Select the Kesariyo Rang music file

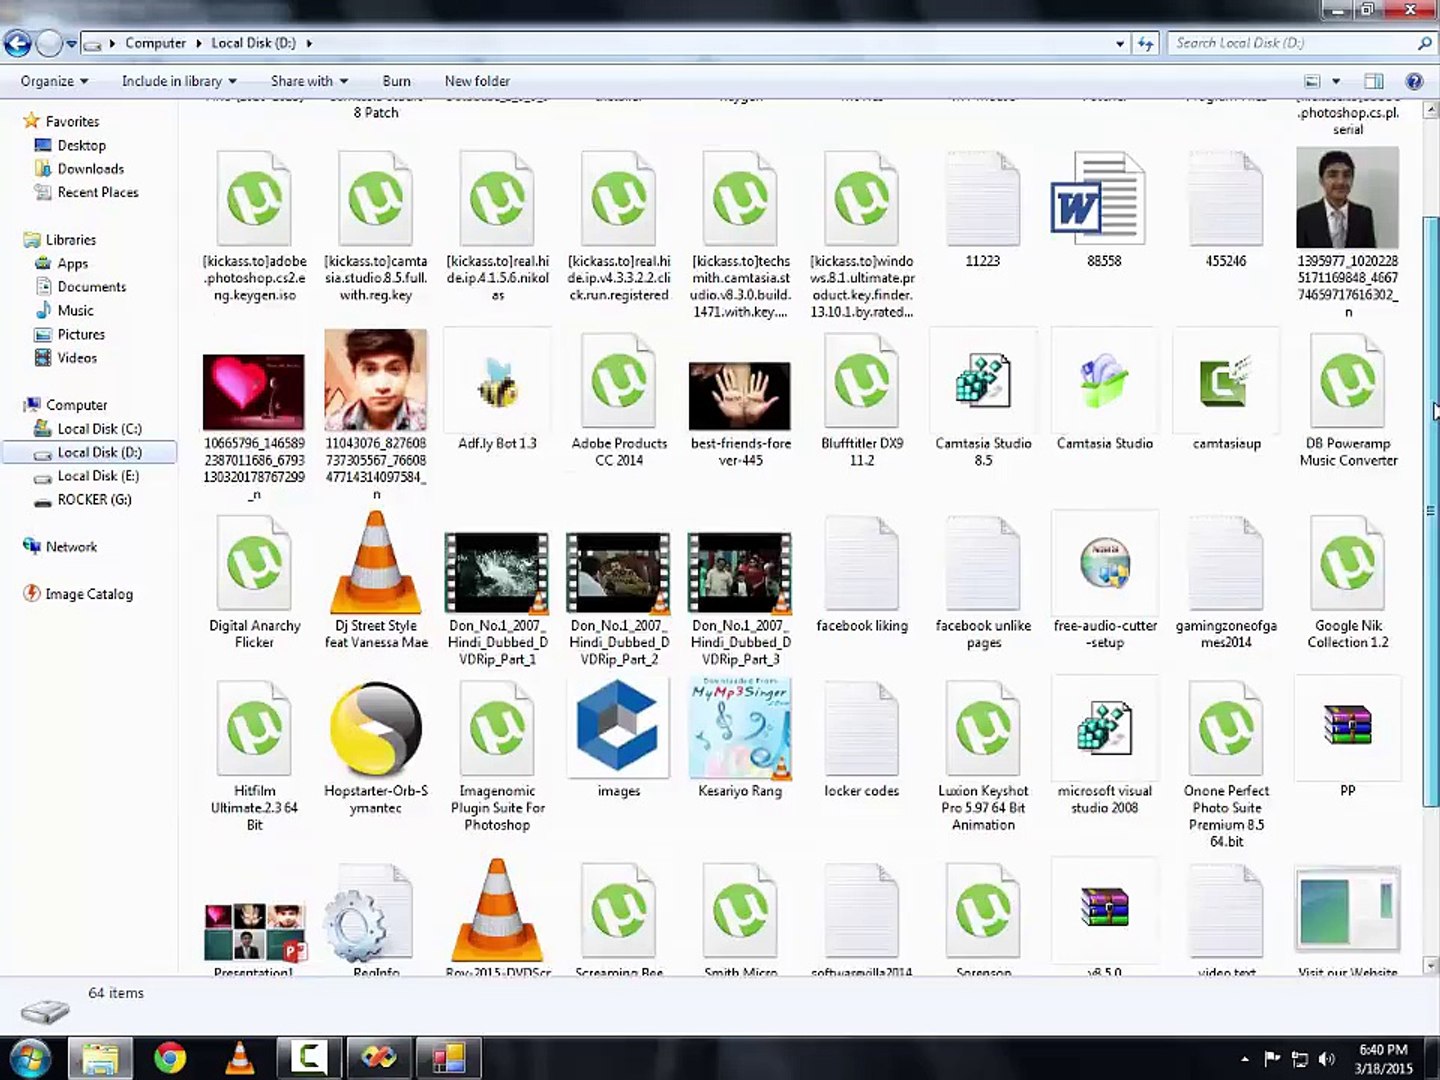pyautogui.click(x=740, y=729)
